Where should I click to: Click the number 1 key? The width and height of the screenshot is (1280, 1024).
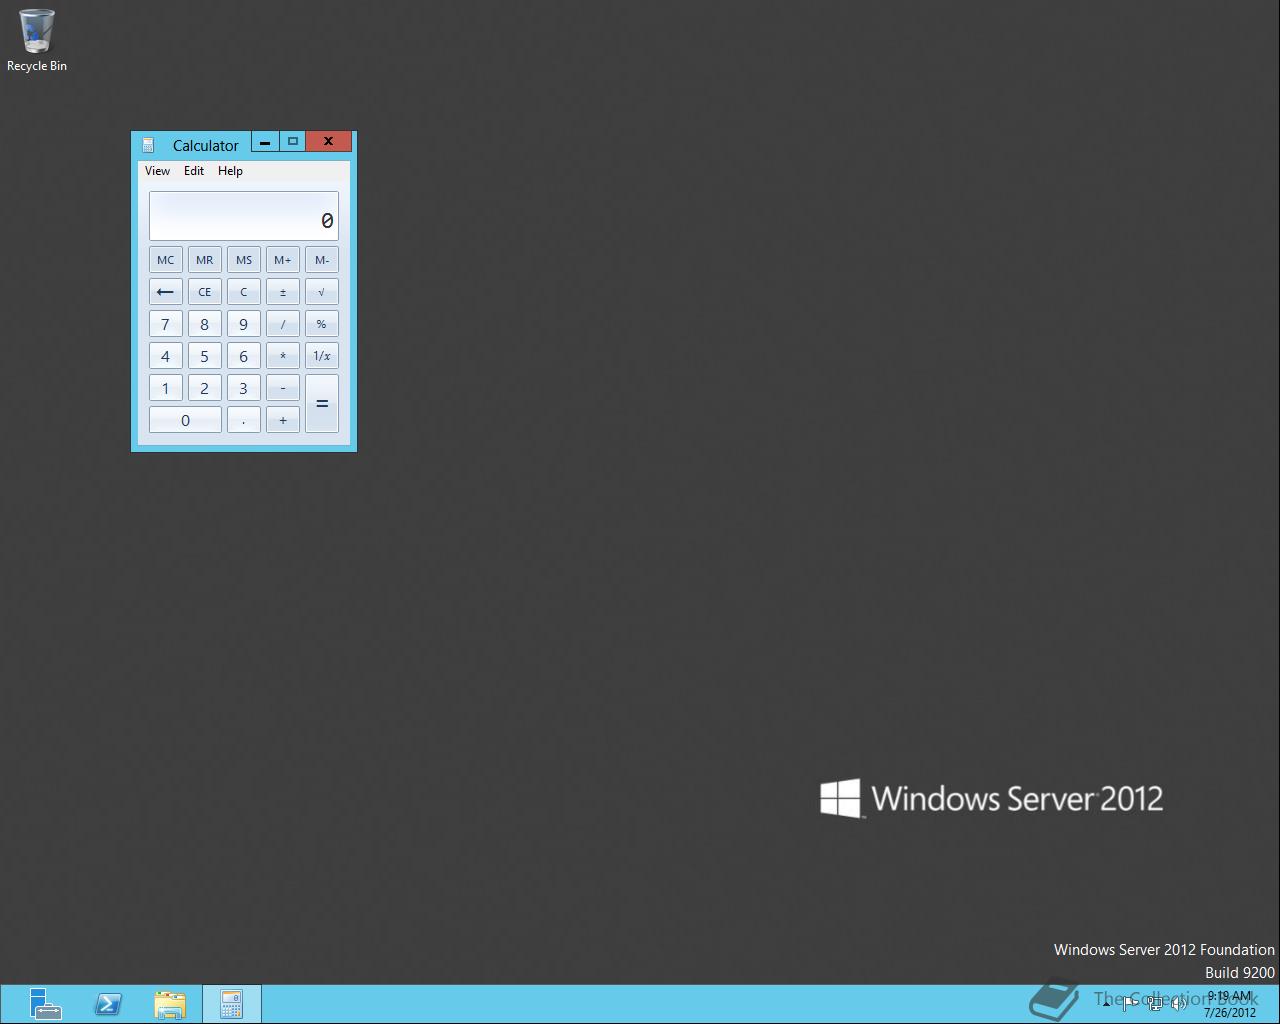click(166, 388)
